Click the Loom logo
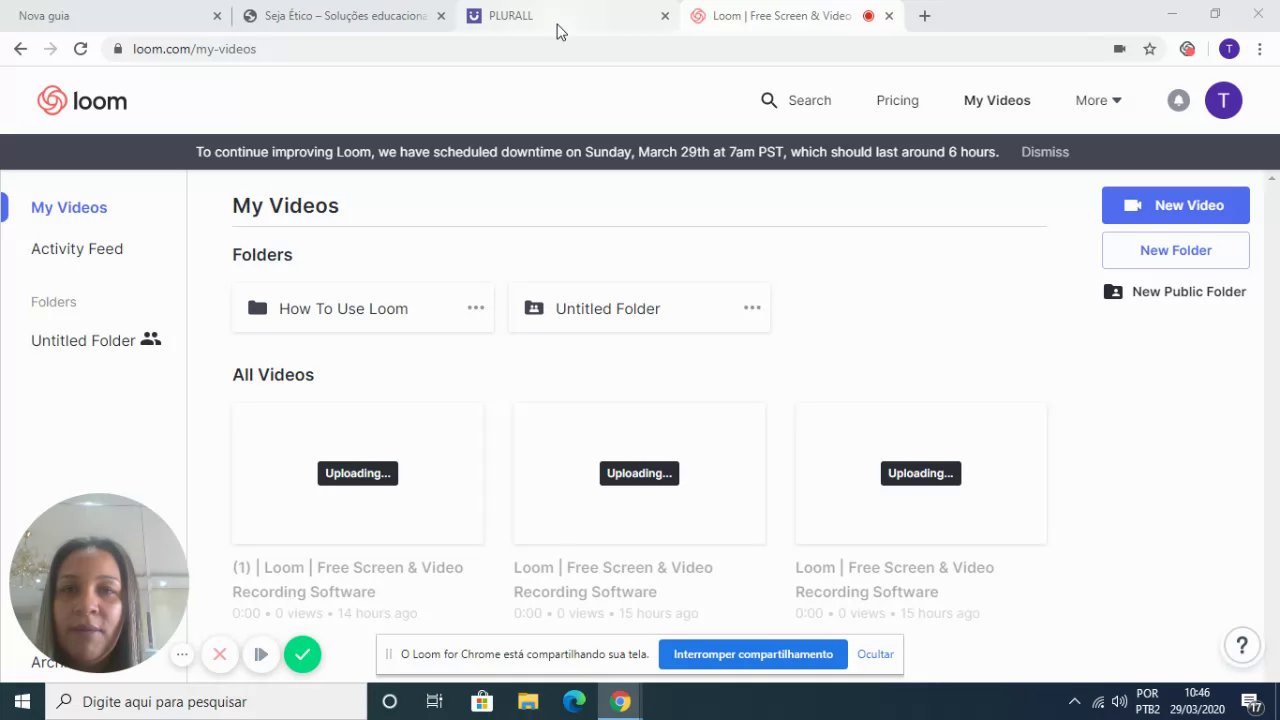The image size is (1280, 720). (82, 100)
